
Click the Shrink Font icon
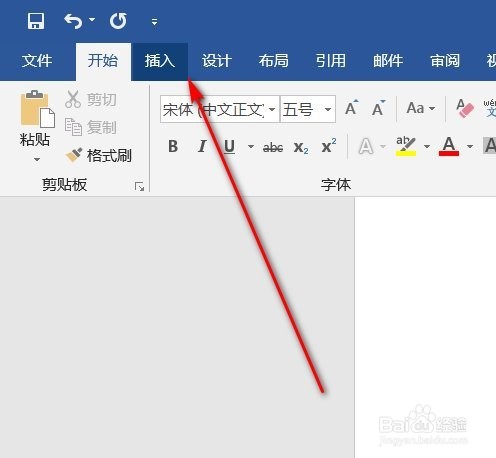378,108
